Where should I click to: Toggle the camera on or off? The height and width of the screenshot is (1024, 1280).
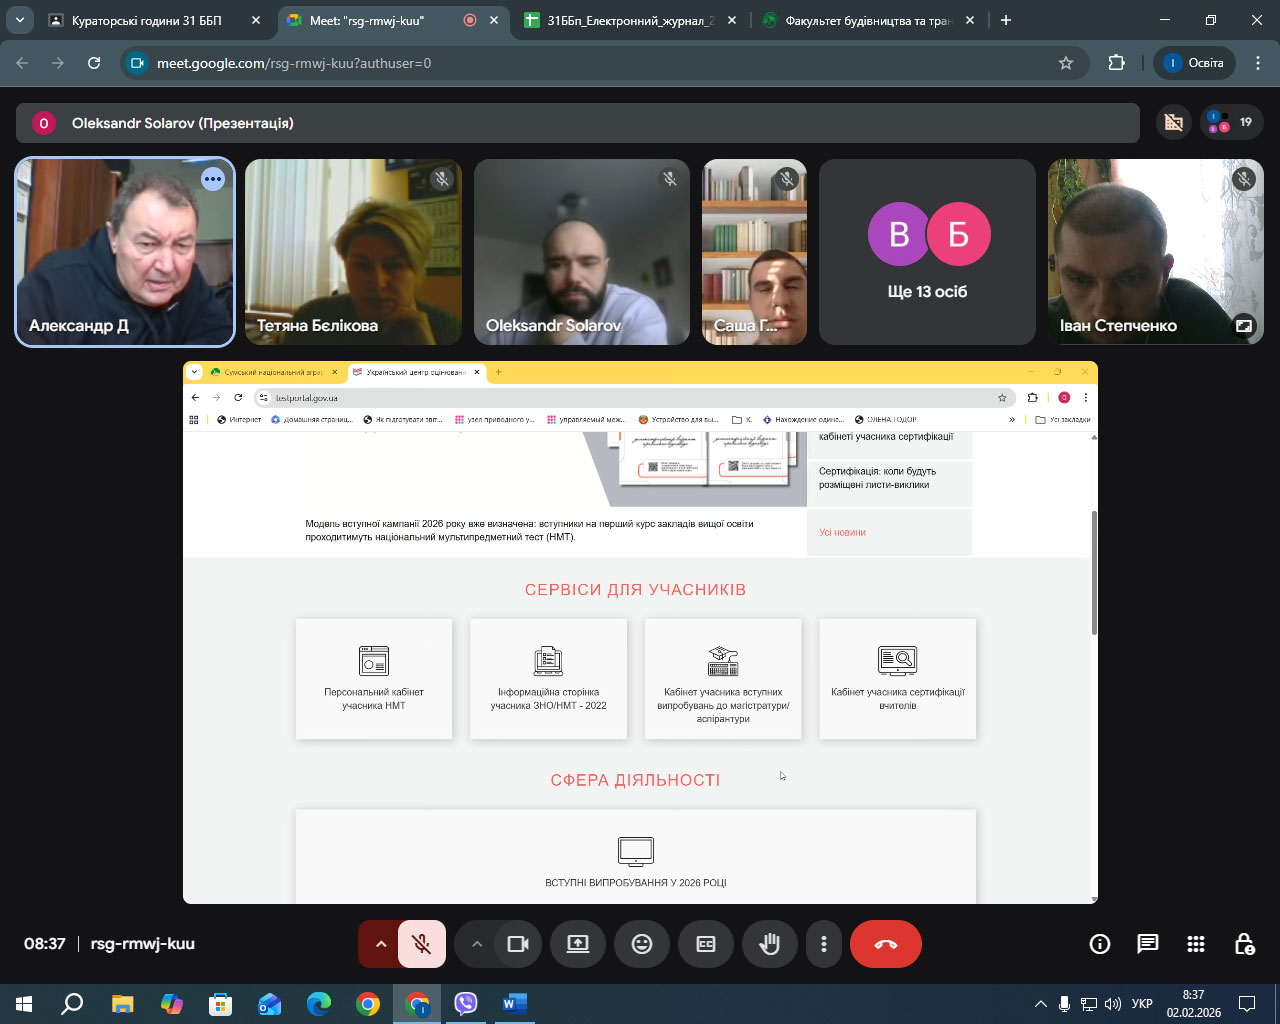click(518, 944)
